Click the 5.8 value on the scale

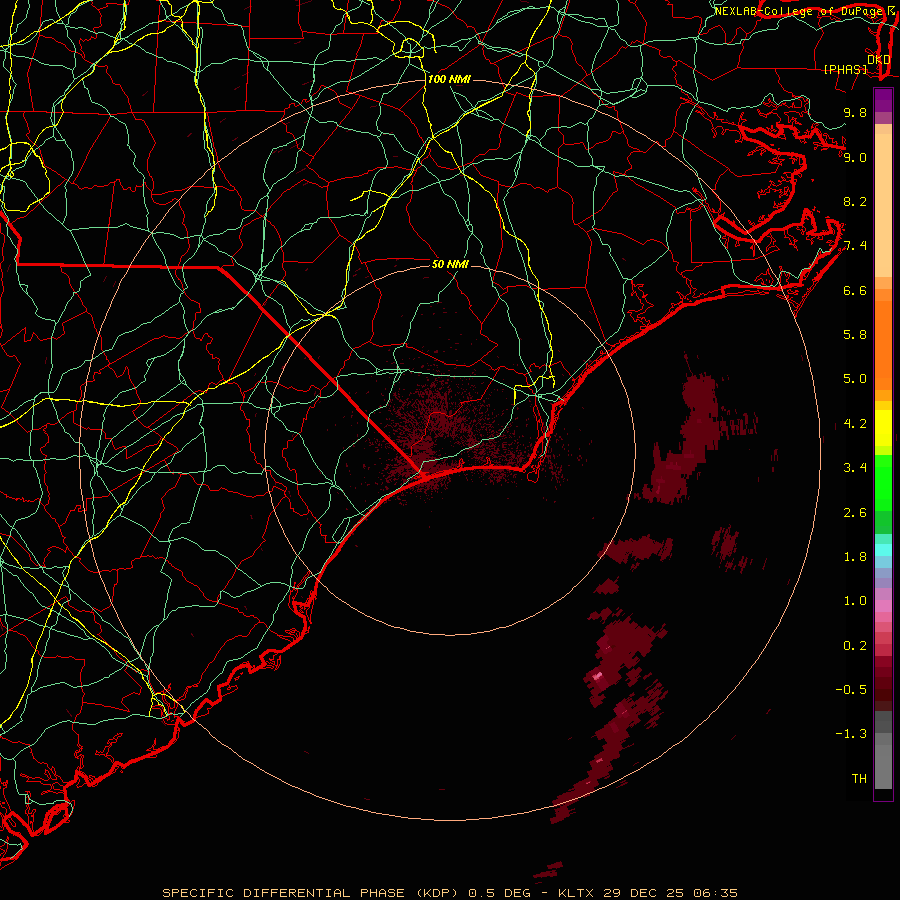[x=855, y=335]
